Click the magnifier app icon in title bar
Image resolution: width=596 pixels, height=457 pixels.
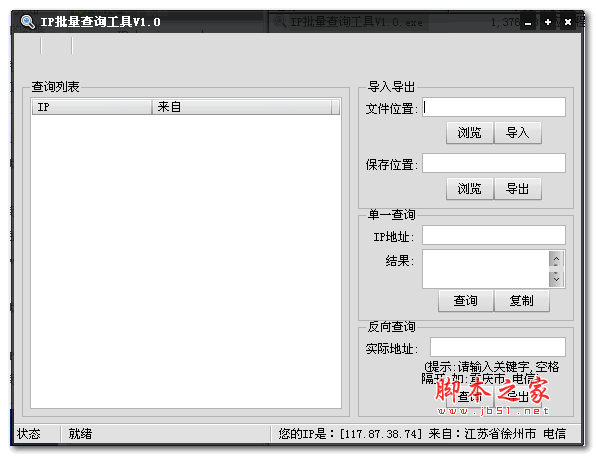[27, 22]
